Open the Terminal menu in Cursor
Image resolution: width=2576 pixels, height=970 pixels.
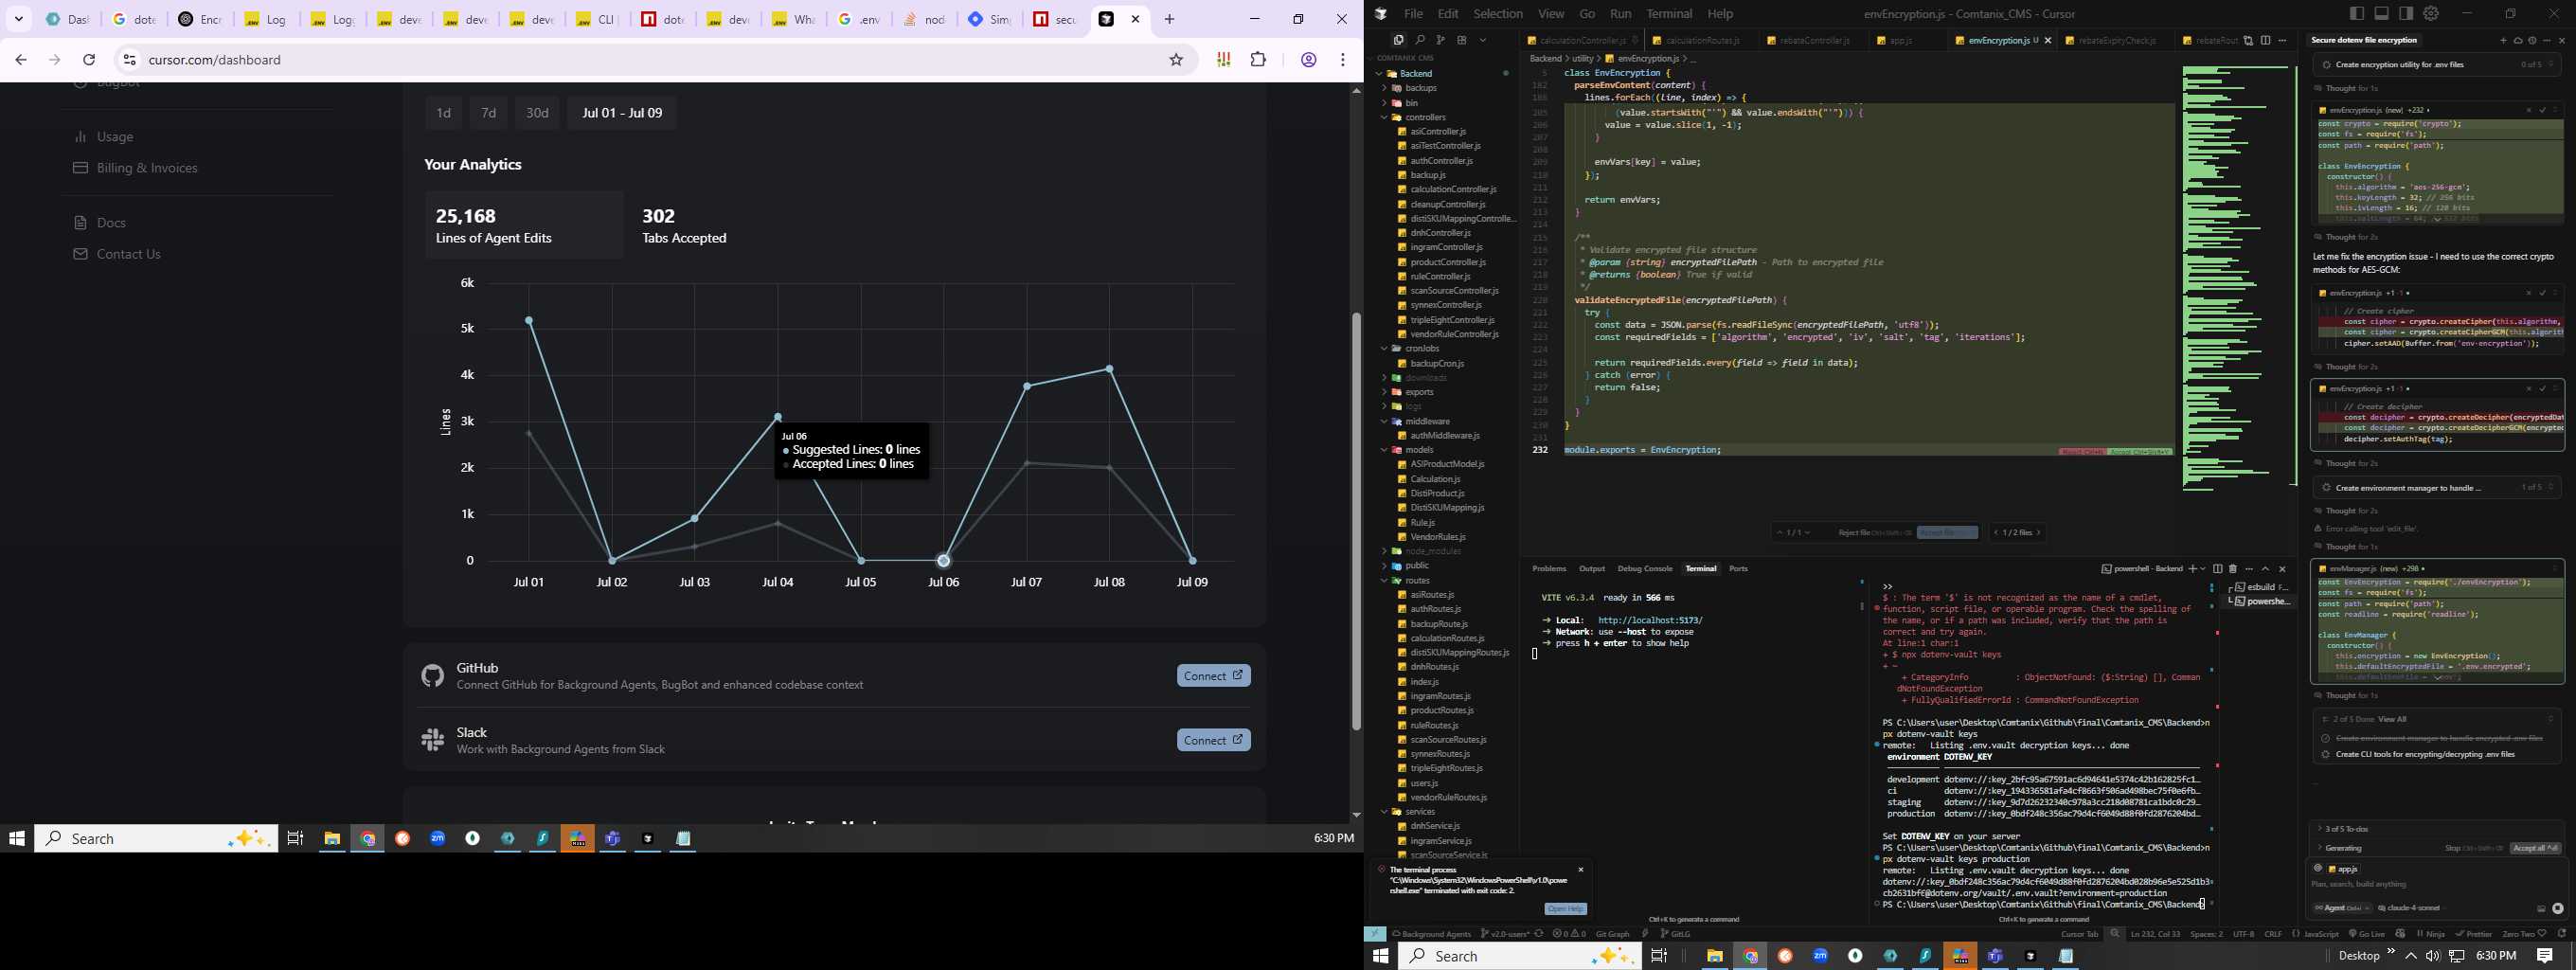[1669, 13]
